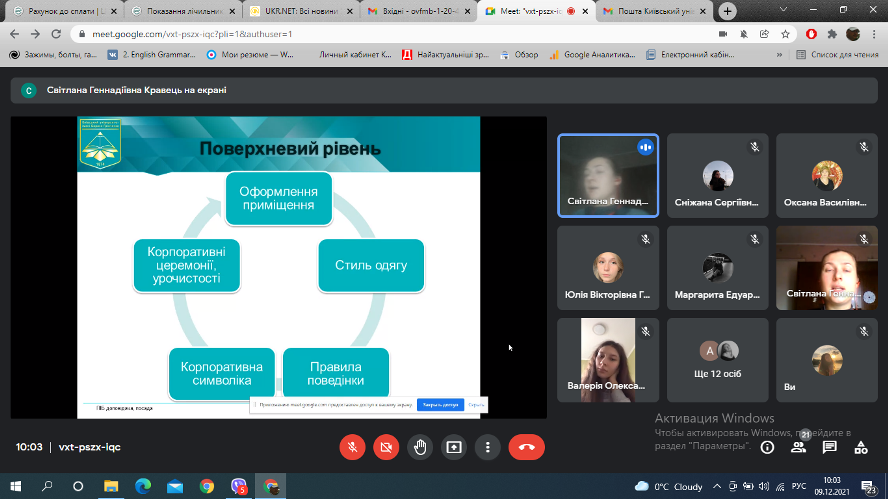Go forward in browser history

[x=35, y=34]
